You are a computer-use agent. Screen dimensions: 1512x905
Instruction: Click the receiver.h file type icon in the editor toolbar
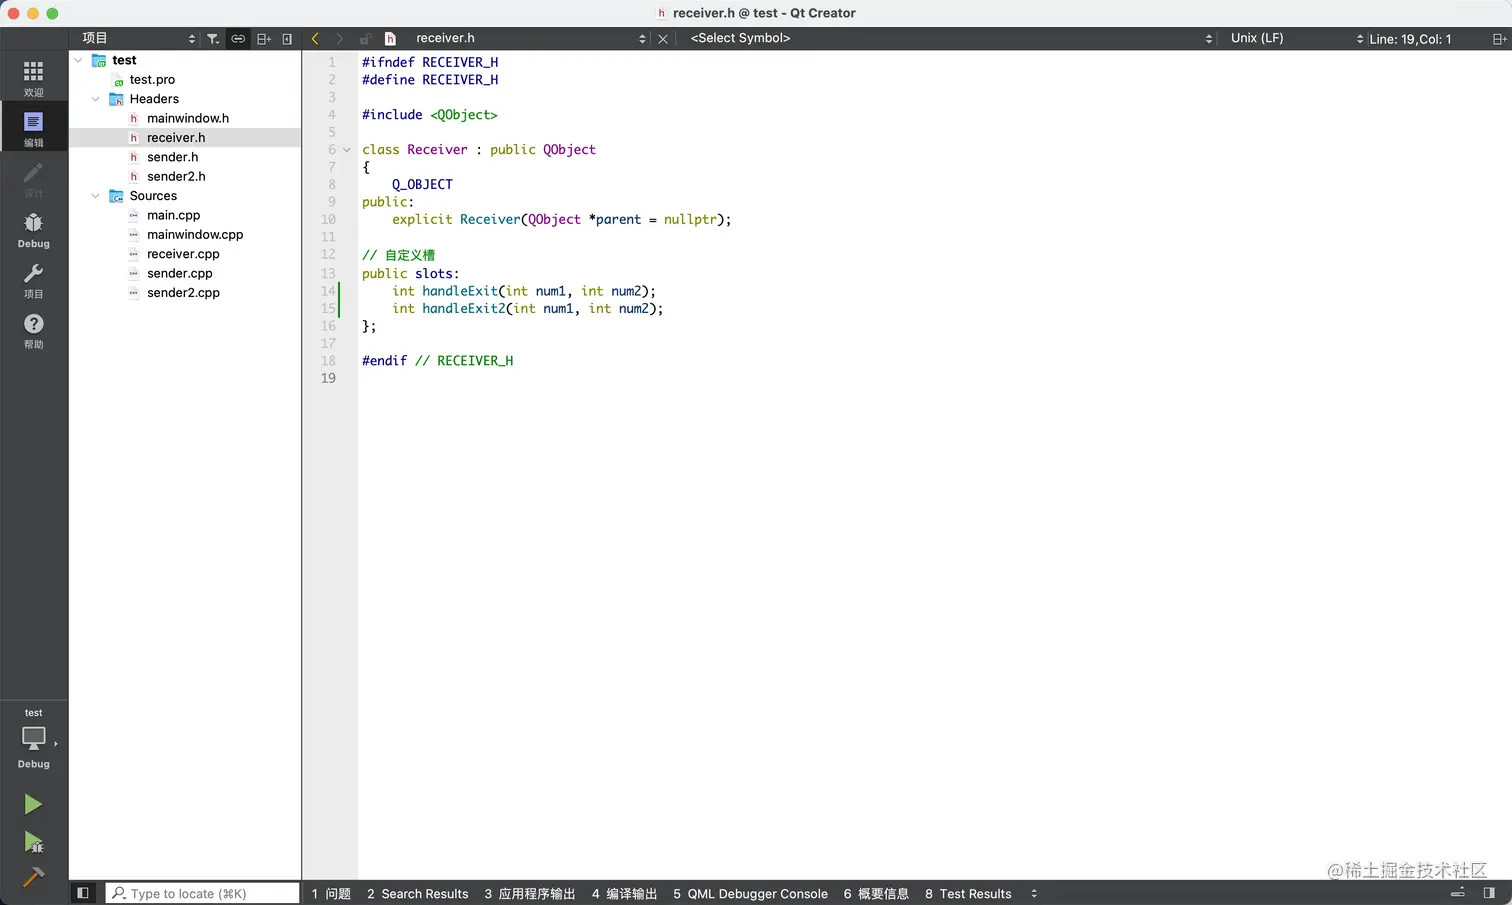pos(391,39)
